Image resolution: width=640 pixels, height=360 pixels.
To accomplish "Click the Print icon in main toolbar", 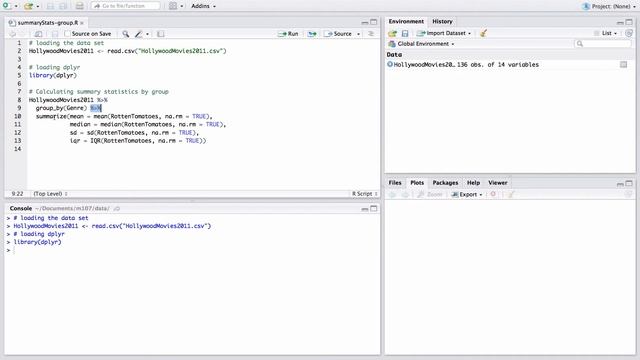I will coord(80,6).
